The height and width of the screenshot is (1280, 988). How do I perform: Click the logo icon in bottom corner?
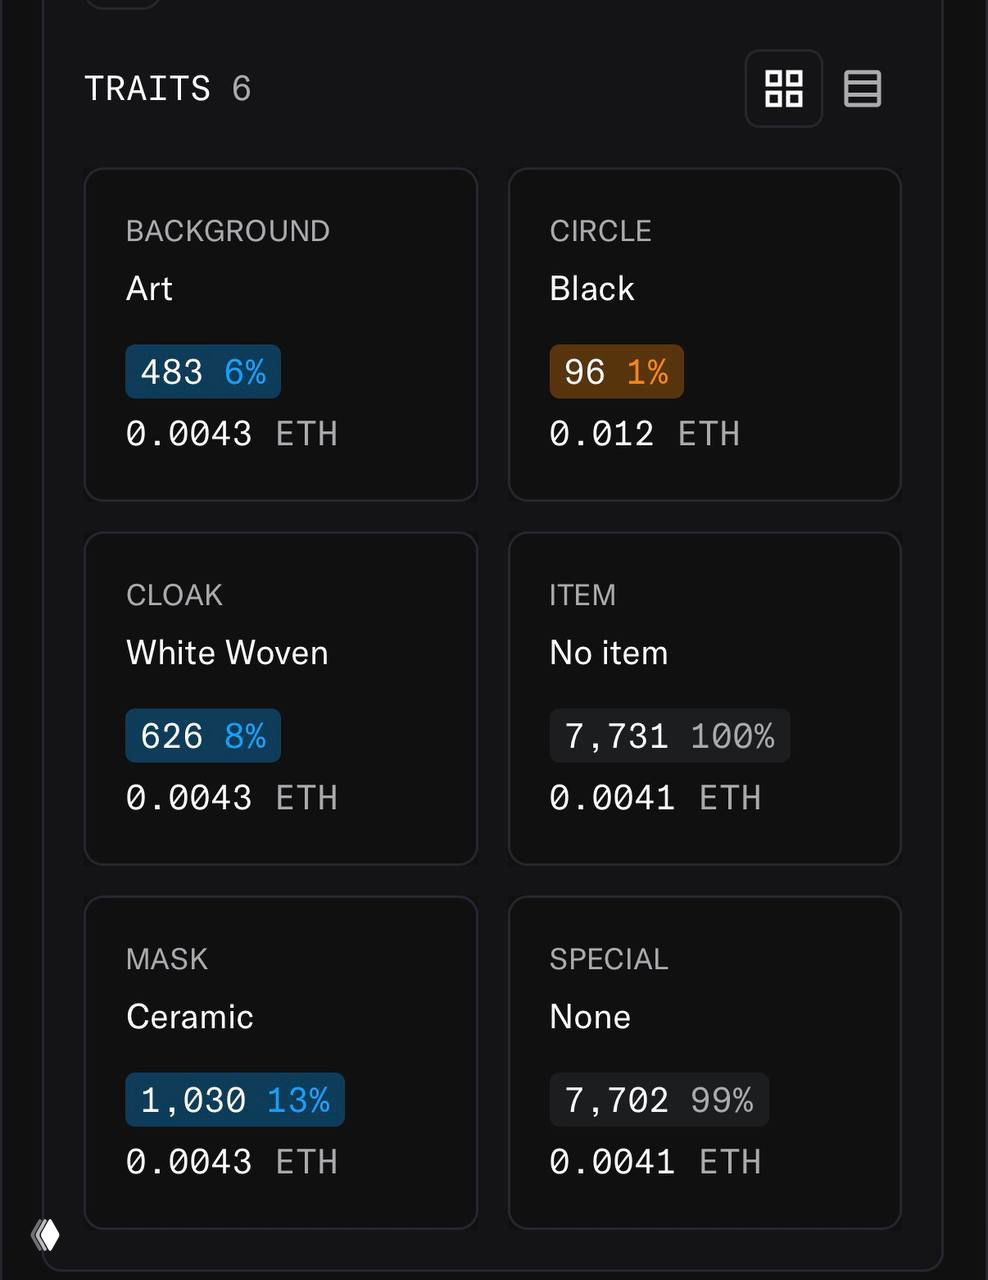click(45, 1235)
